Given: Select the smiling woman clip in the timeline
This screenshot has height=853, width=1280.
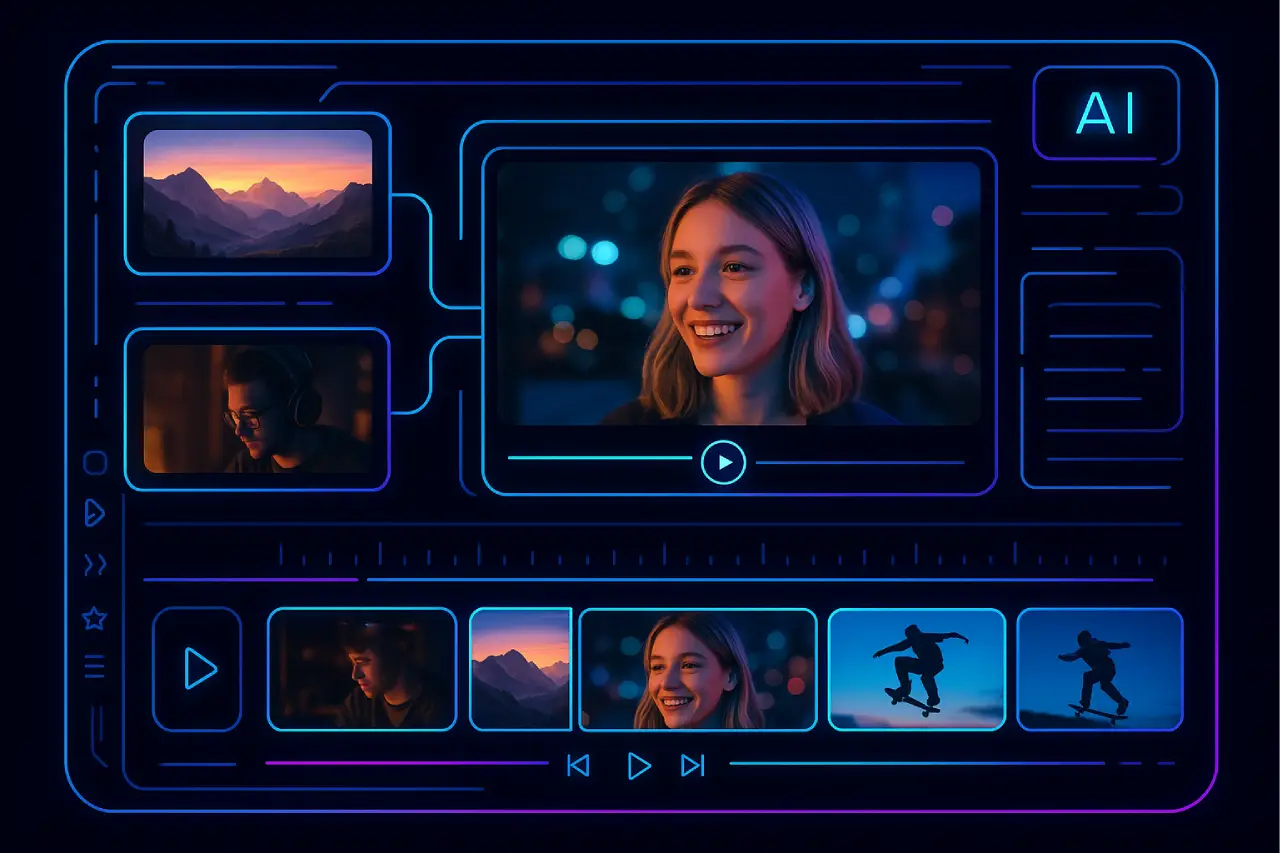Looking at the screenshot, I should point(698,669).
